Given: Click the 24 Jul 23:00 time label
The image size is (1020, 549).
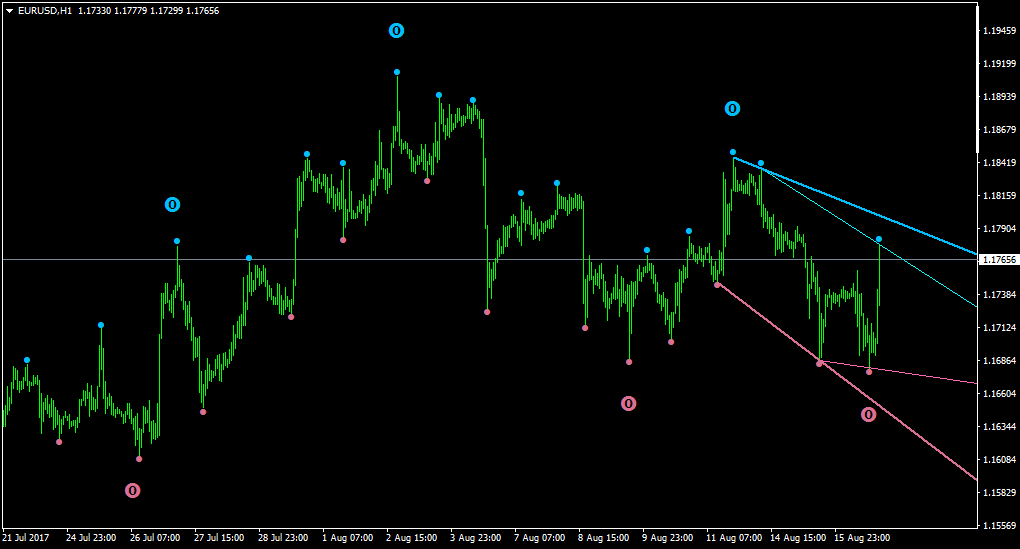Looking at the screenshot, I should click(91, 538).
